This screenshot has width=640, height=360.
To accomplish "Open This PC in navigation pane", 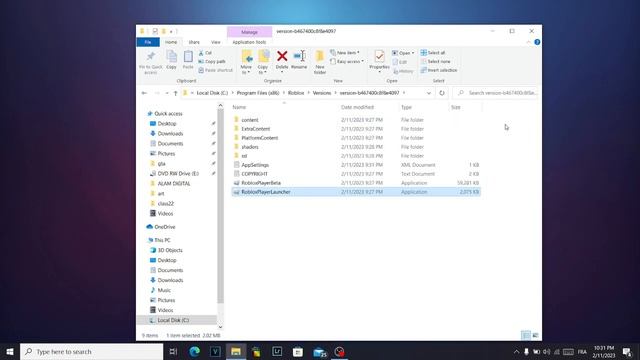I will coord(162,240).
